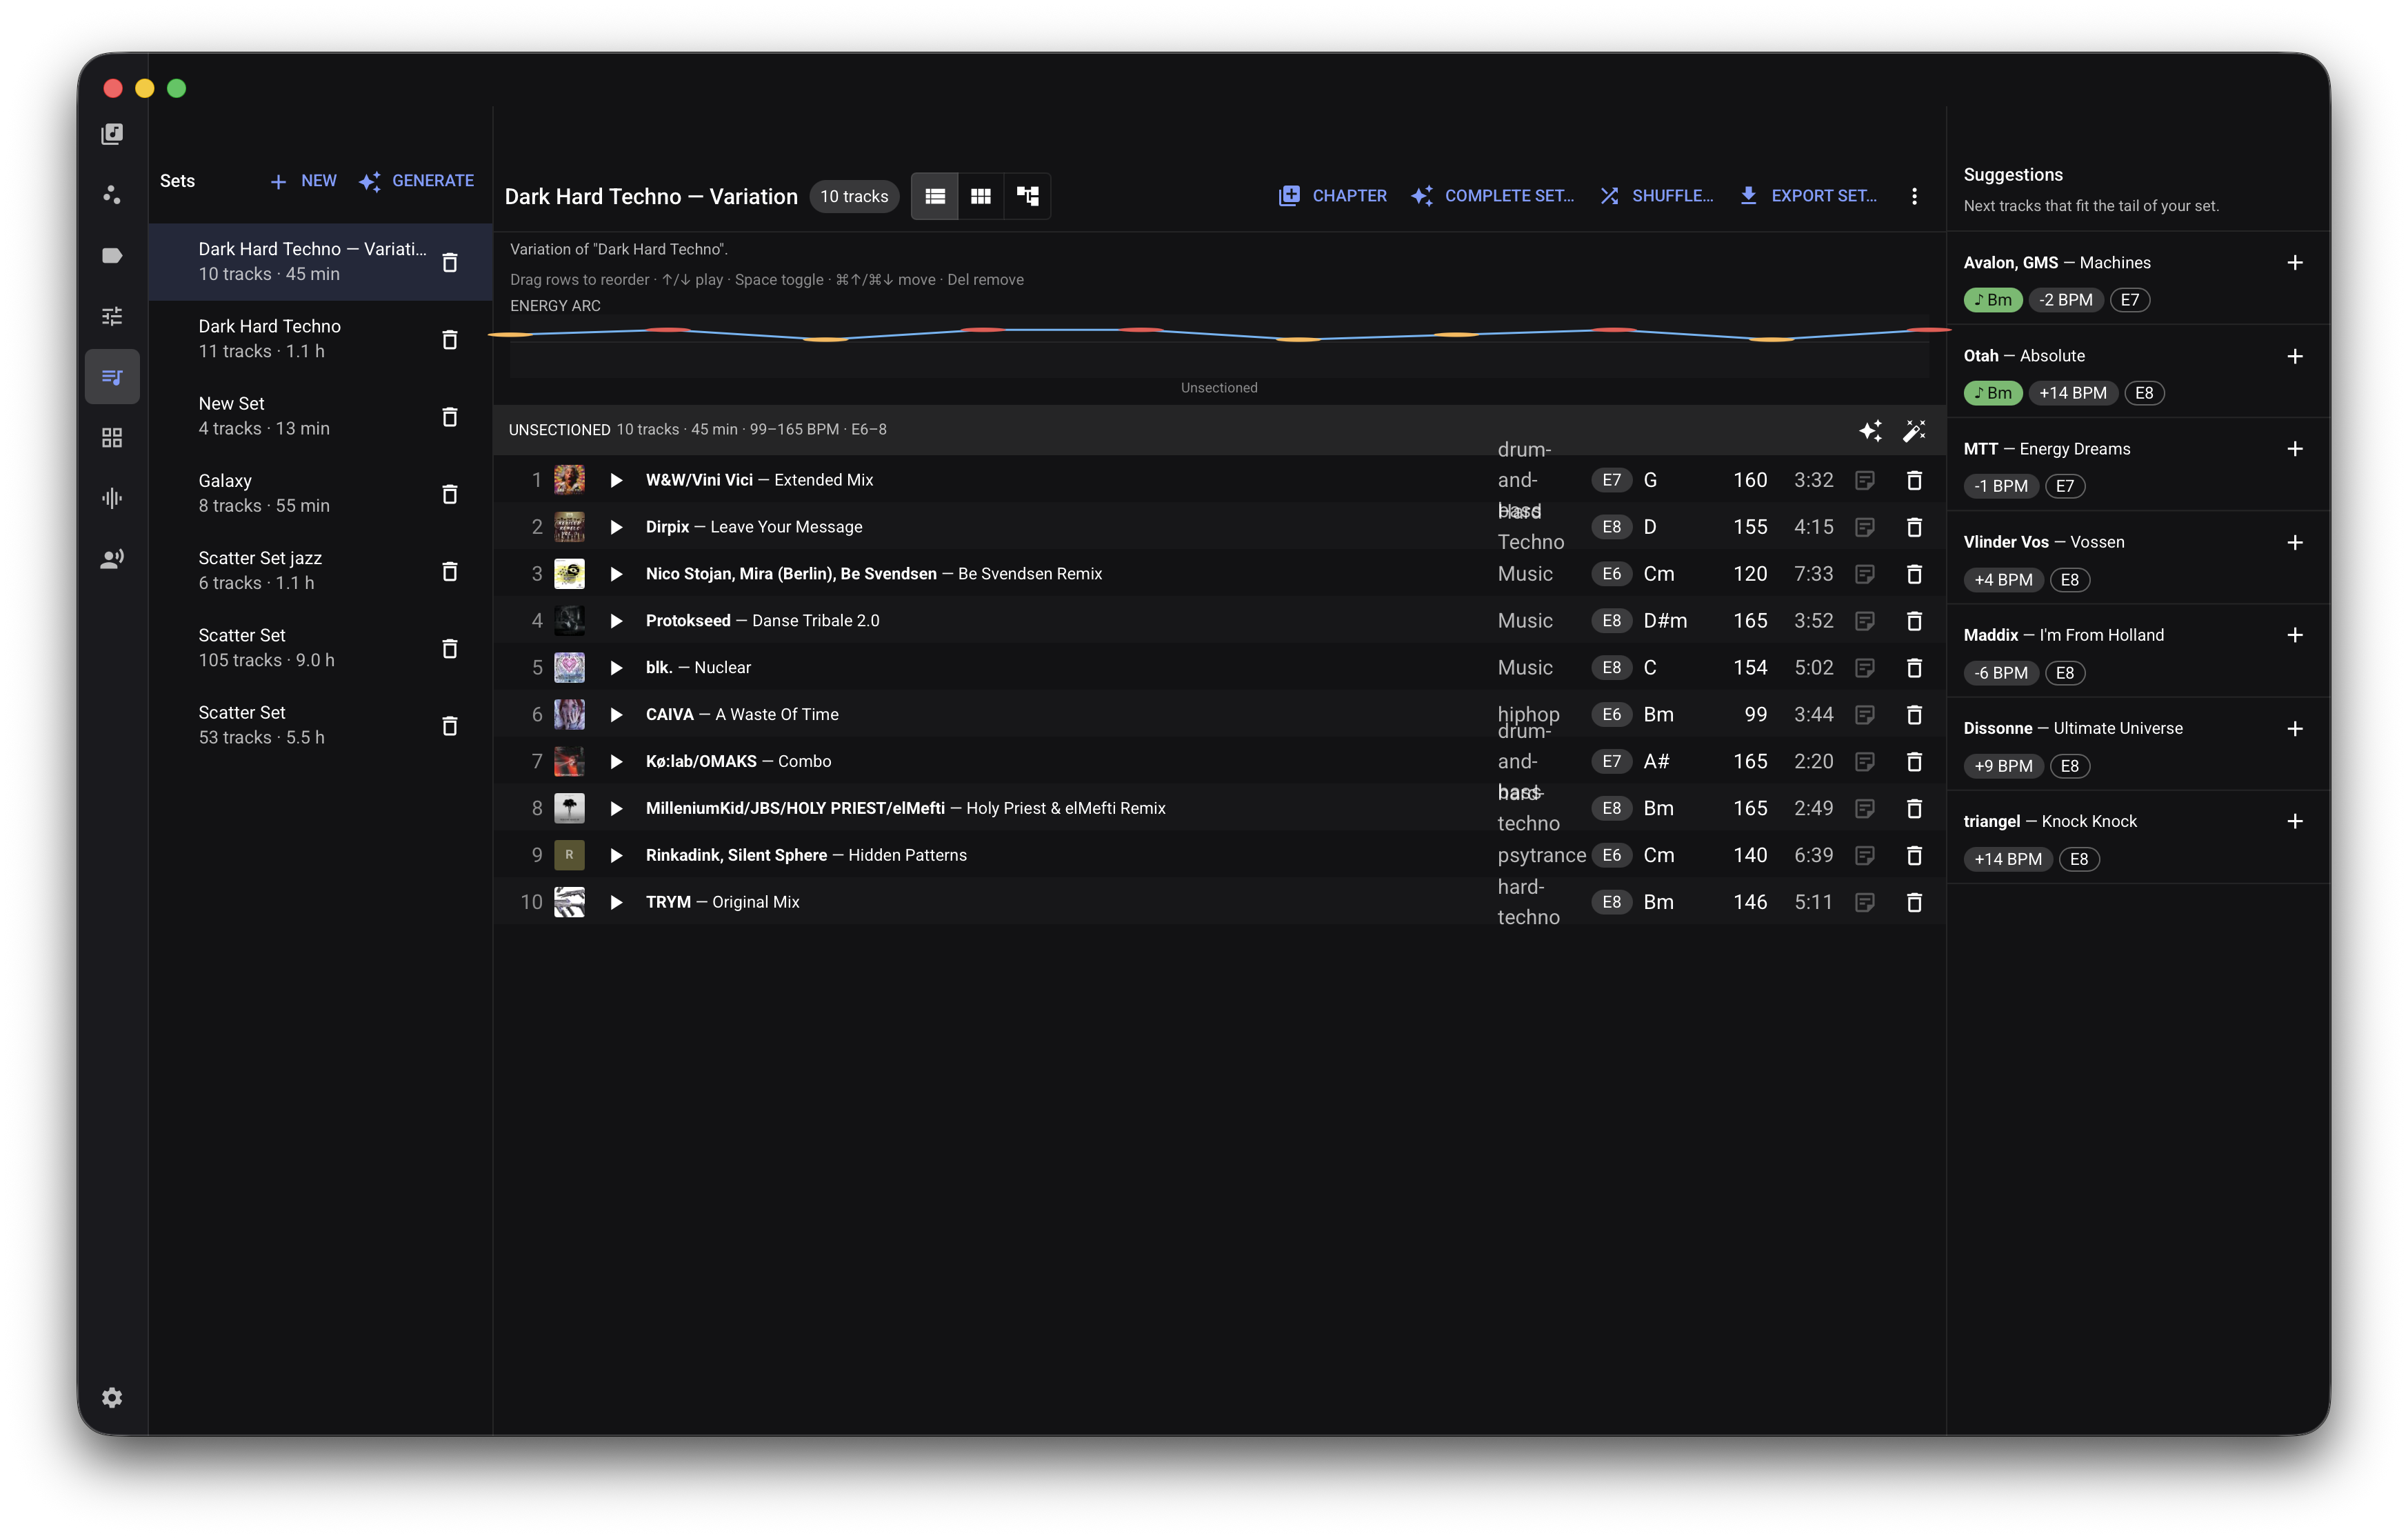Screen dimensions: 2408x1538
Task: Click COMPLETE SET button
Action: tap(1492, 196)
